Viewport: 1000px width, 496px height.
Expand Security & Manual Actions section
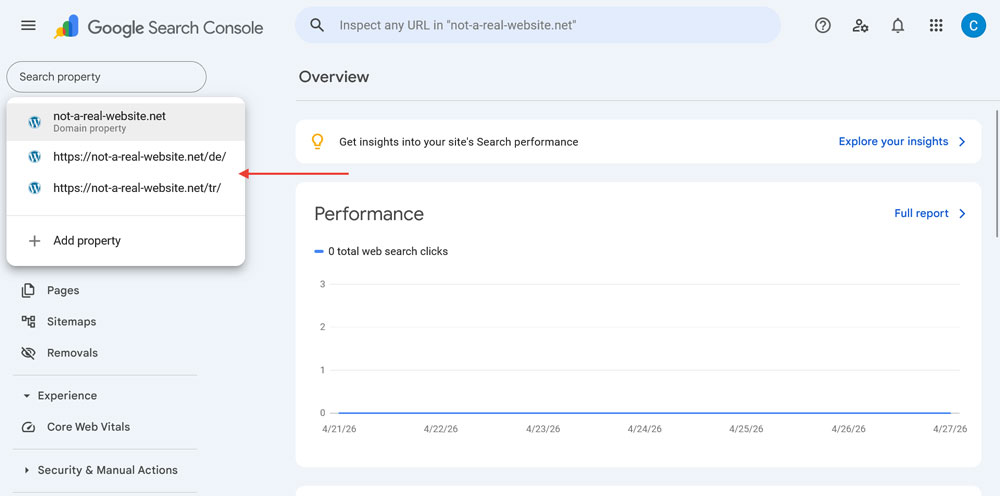[27, 470]
